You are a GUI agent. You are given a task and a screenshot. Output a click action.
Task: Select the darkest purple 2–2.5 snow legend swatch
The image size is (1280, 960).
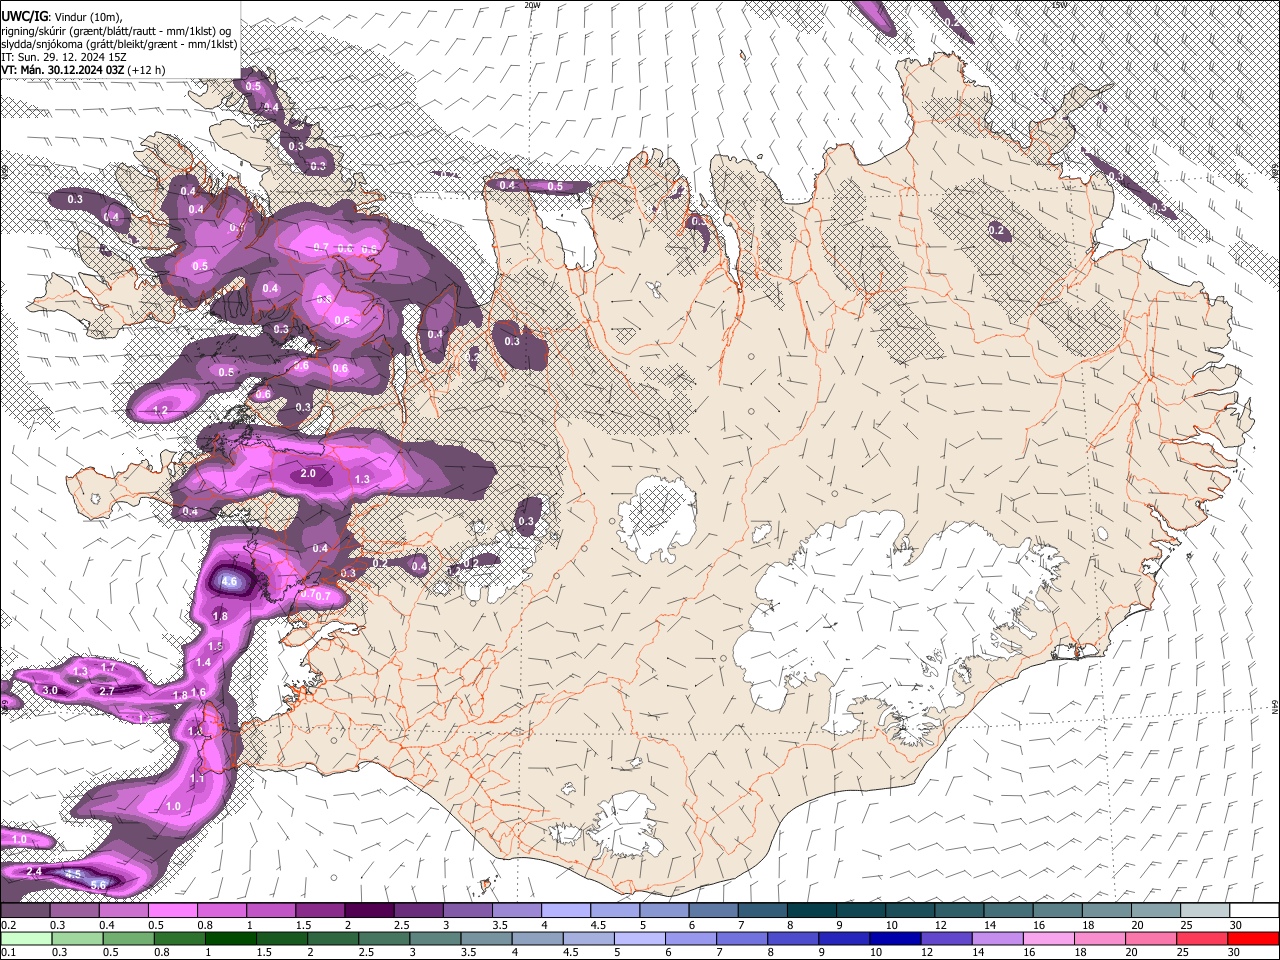pos(369,911)
